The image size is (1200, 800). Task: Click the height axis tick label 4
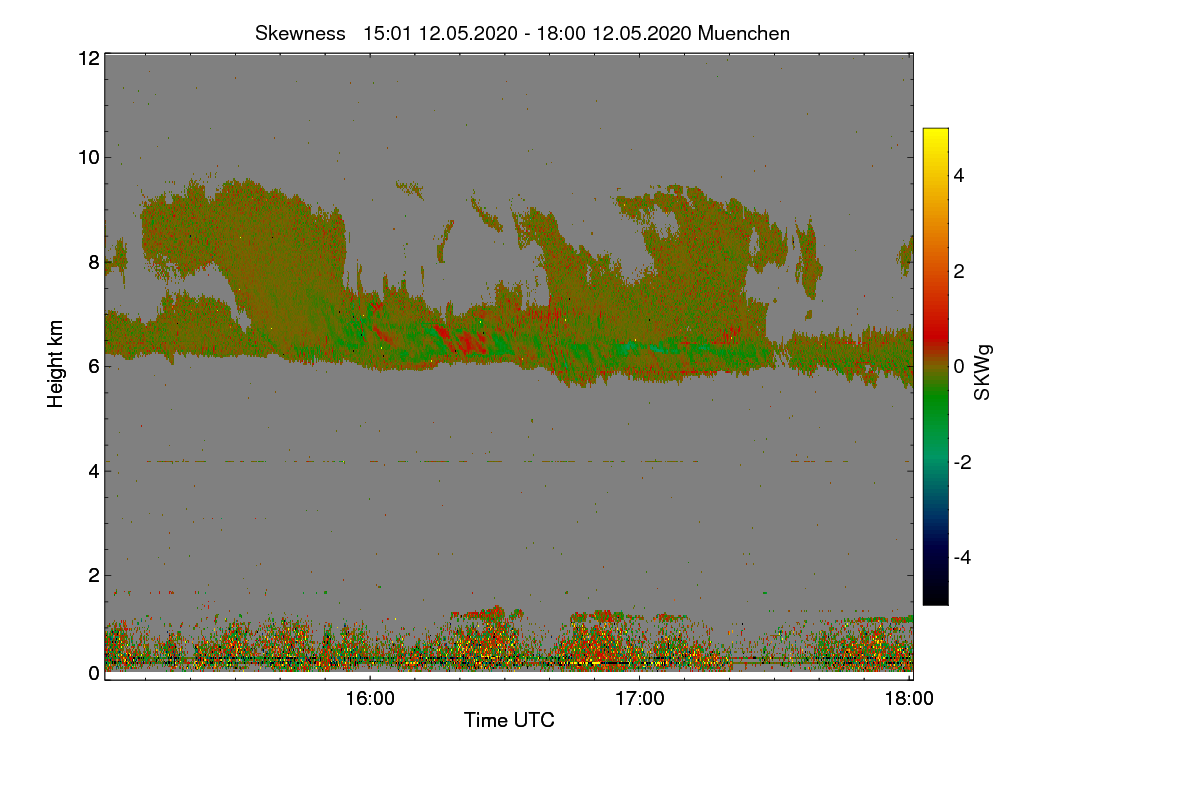coord(92,470)
